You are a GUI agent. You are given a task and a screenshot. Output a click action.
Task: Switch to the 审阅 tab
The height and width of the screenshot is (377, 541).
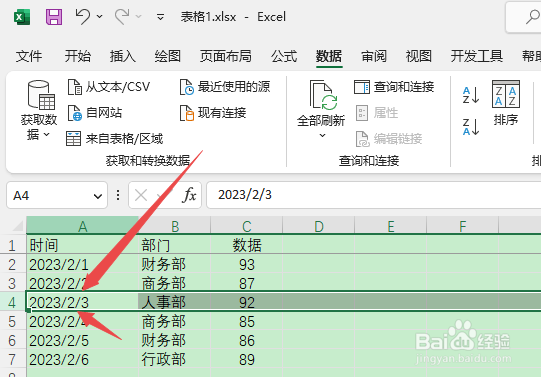[x=374, y=56]
